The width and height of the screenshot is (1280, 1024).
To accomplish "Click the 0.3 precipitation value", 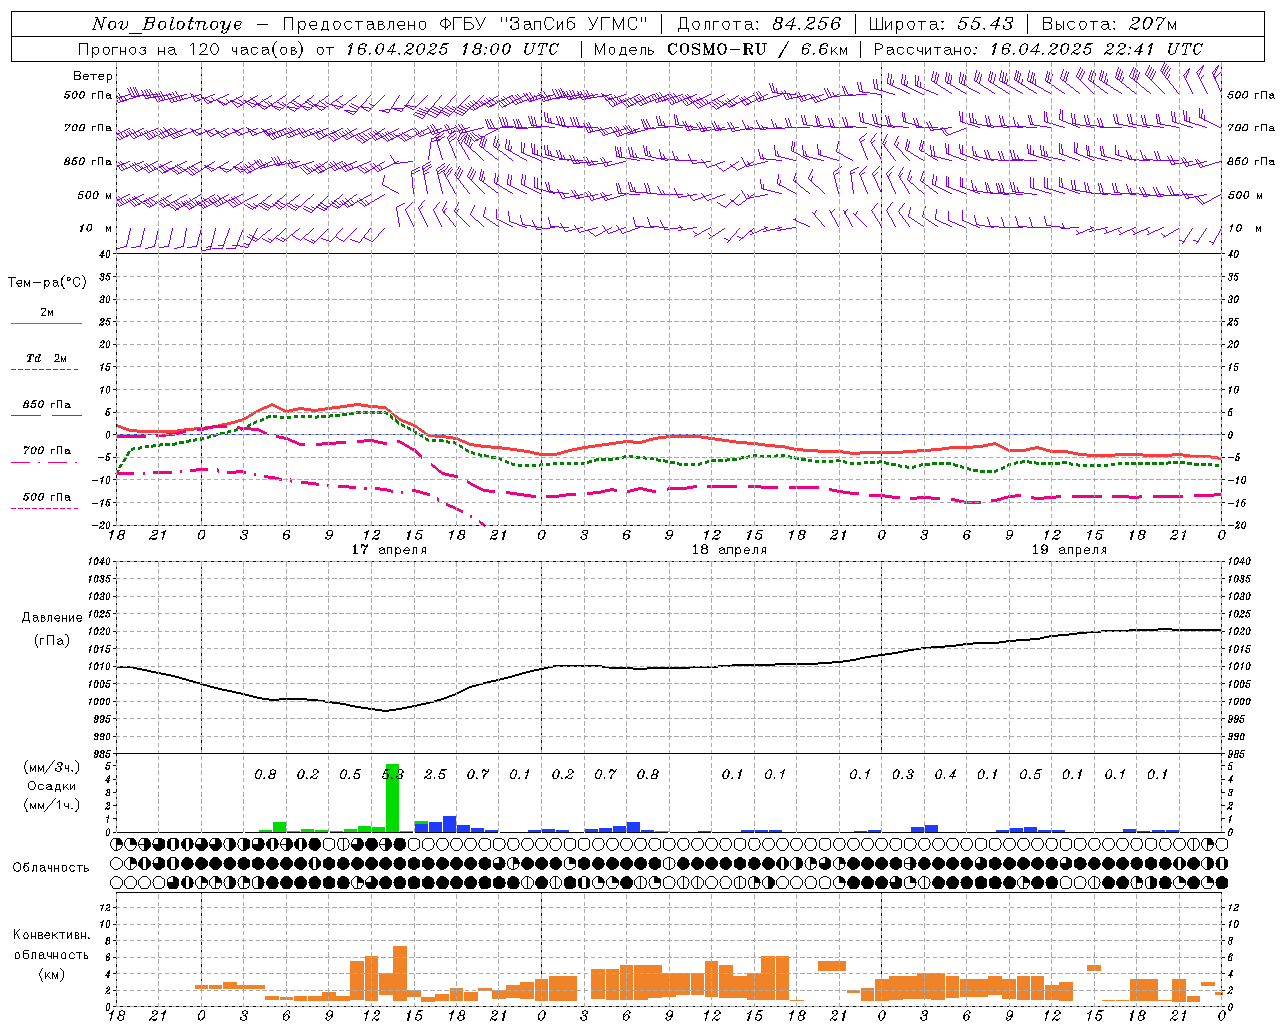I will point(903,775).
